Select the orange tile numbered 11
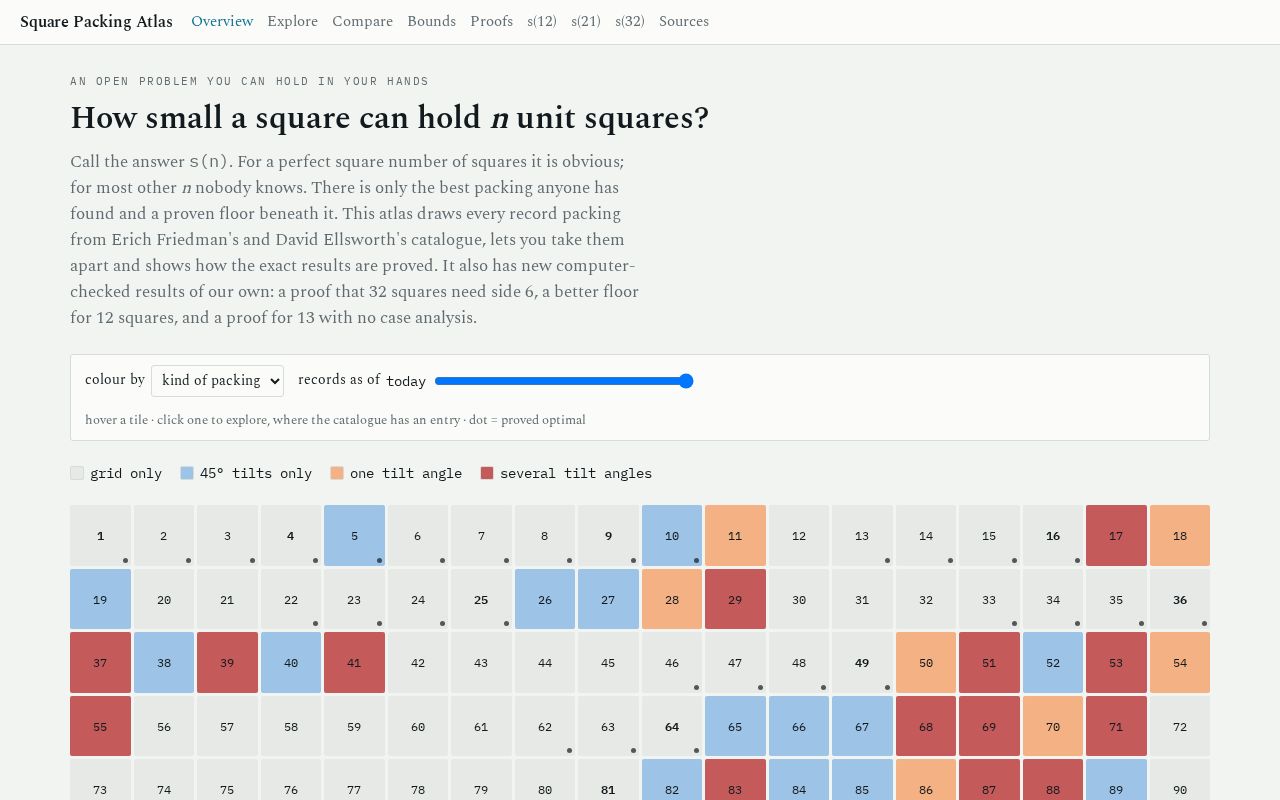This screenshot has width=1280, height=800. (735, 536)
